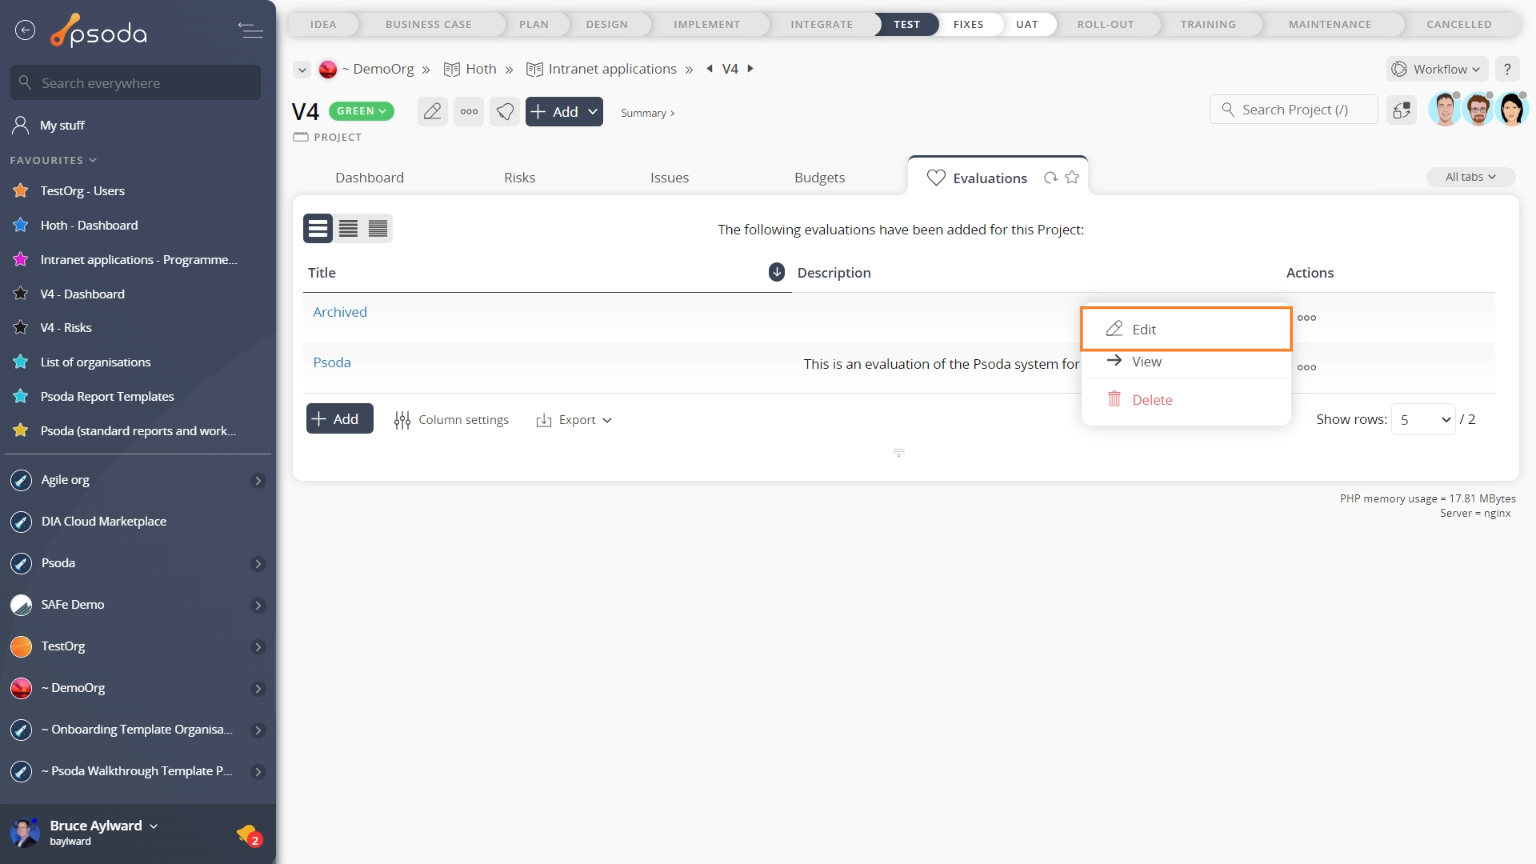Expand the Psoda organisation
1536x864 pixels.
point(258,564)
